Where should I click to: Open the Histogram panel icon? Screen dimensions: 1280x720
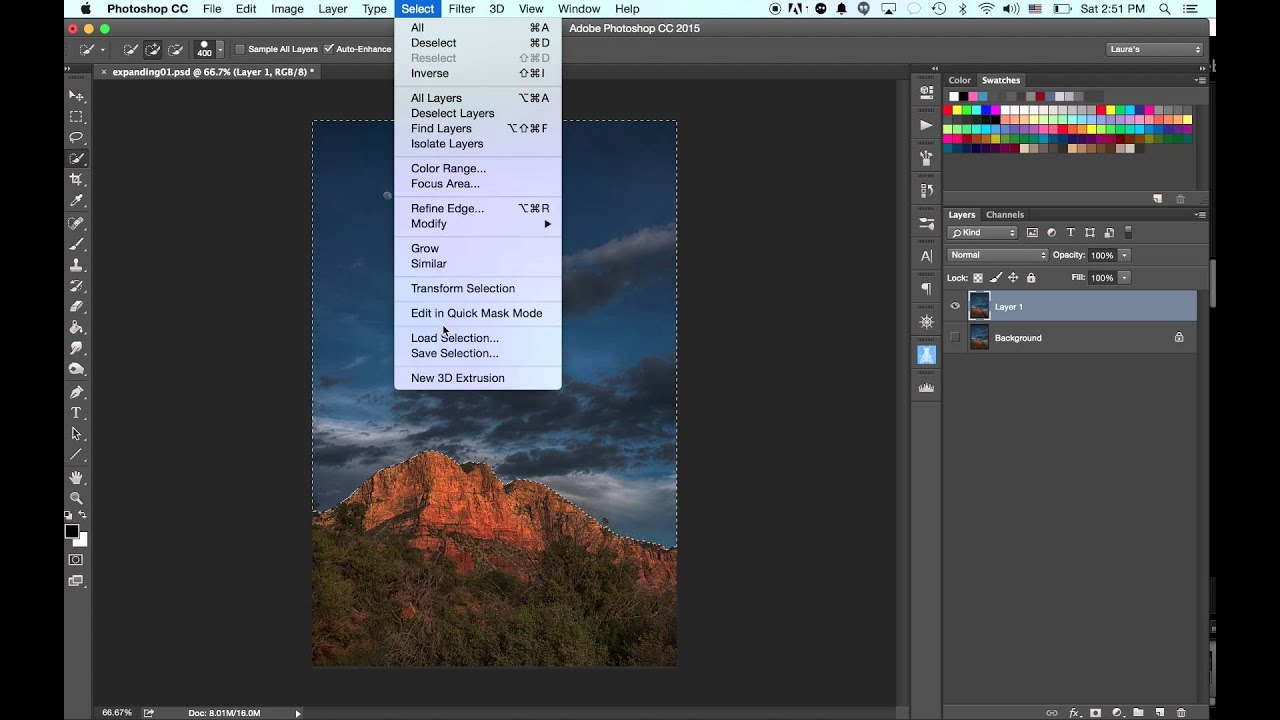click(x=926, y=388)
